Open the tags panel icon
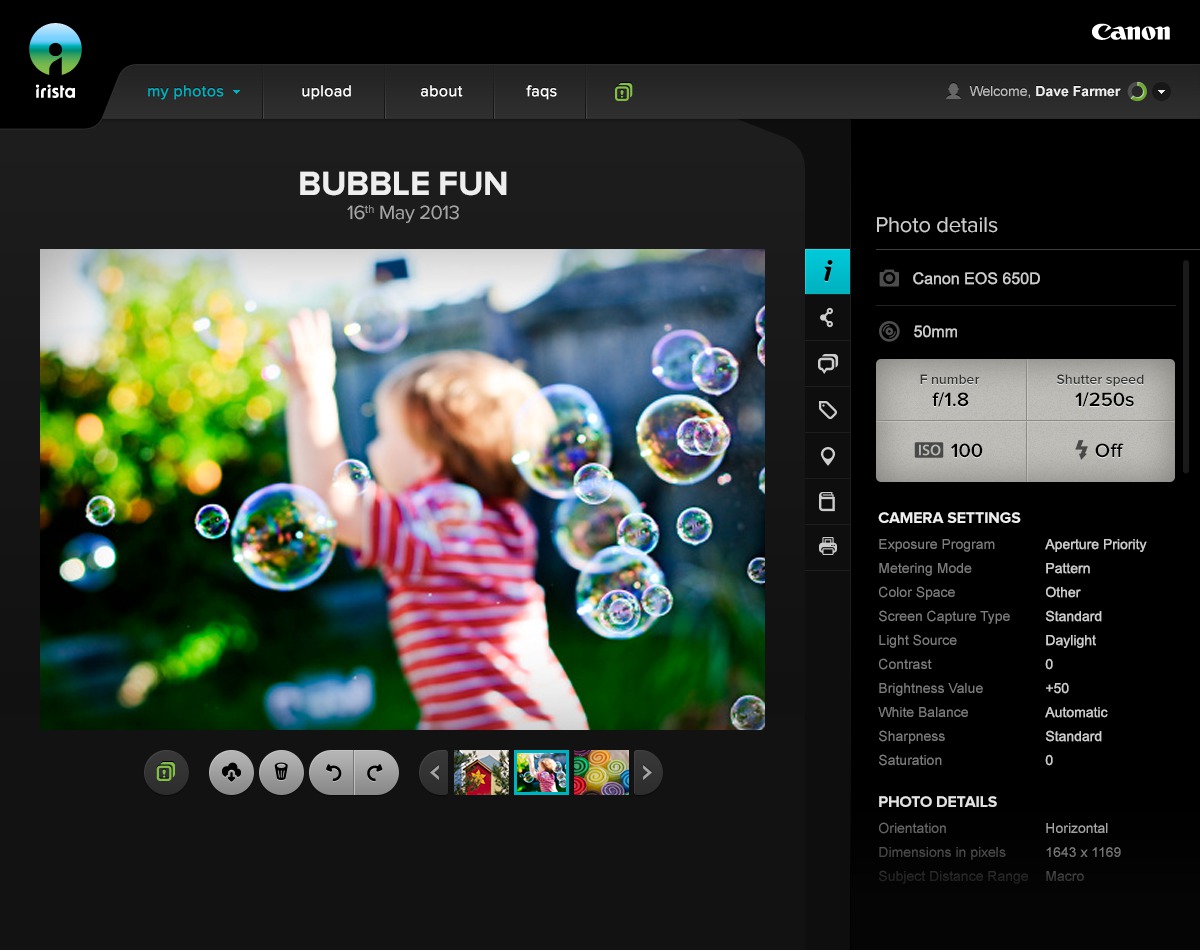This screenshot has height=950, width=1200. pos(827,410)
